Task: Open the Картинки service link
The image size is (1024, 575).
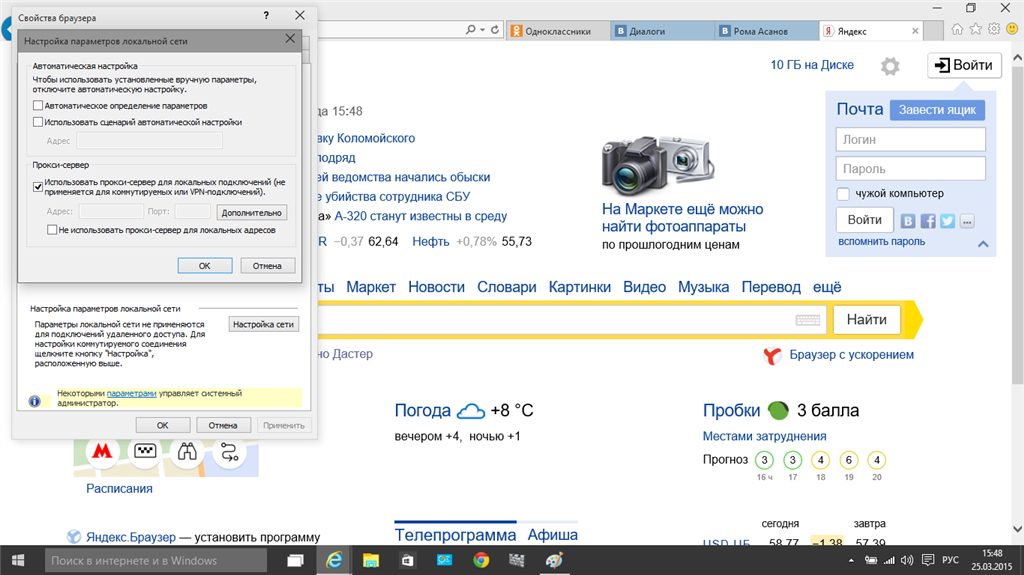Action: 580,287
